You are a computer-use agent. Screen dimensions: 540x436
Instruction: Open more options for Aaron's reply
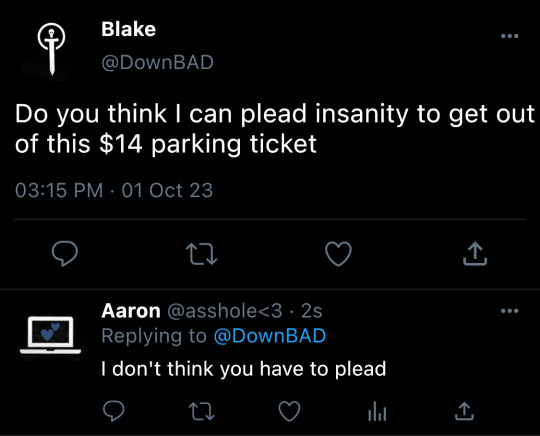point(510,311)
